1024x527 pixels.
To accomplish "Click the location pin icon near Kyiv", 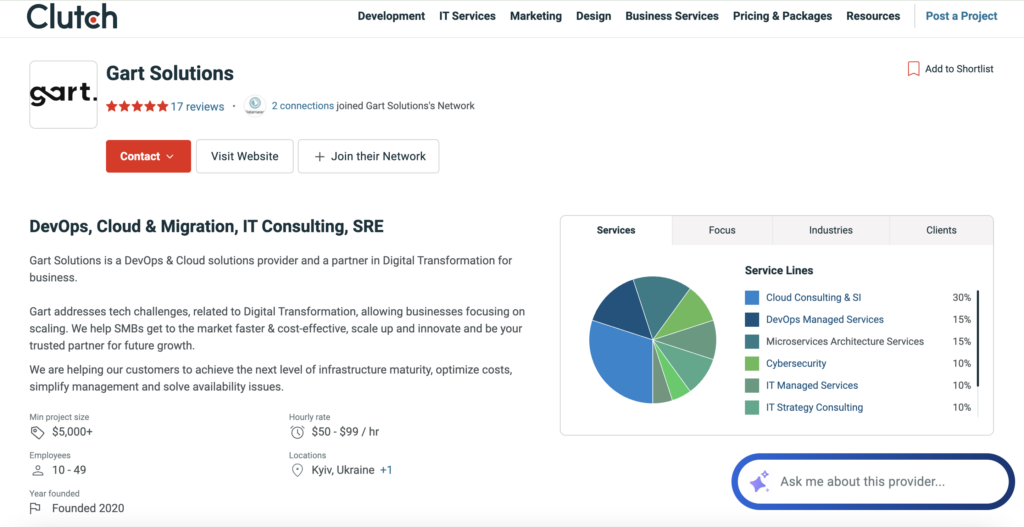I will (x=297, y=470).
